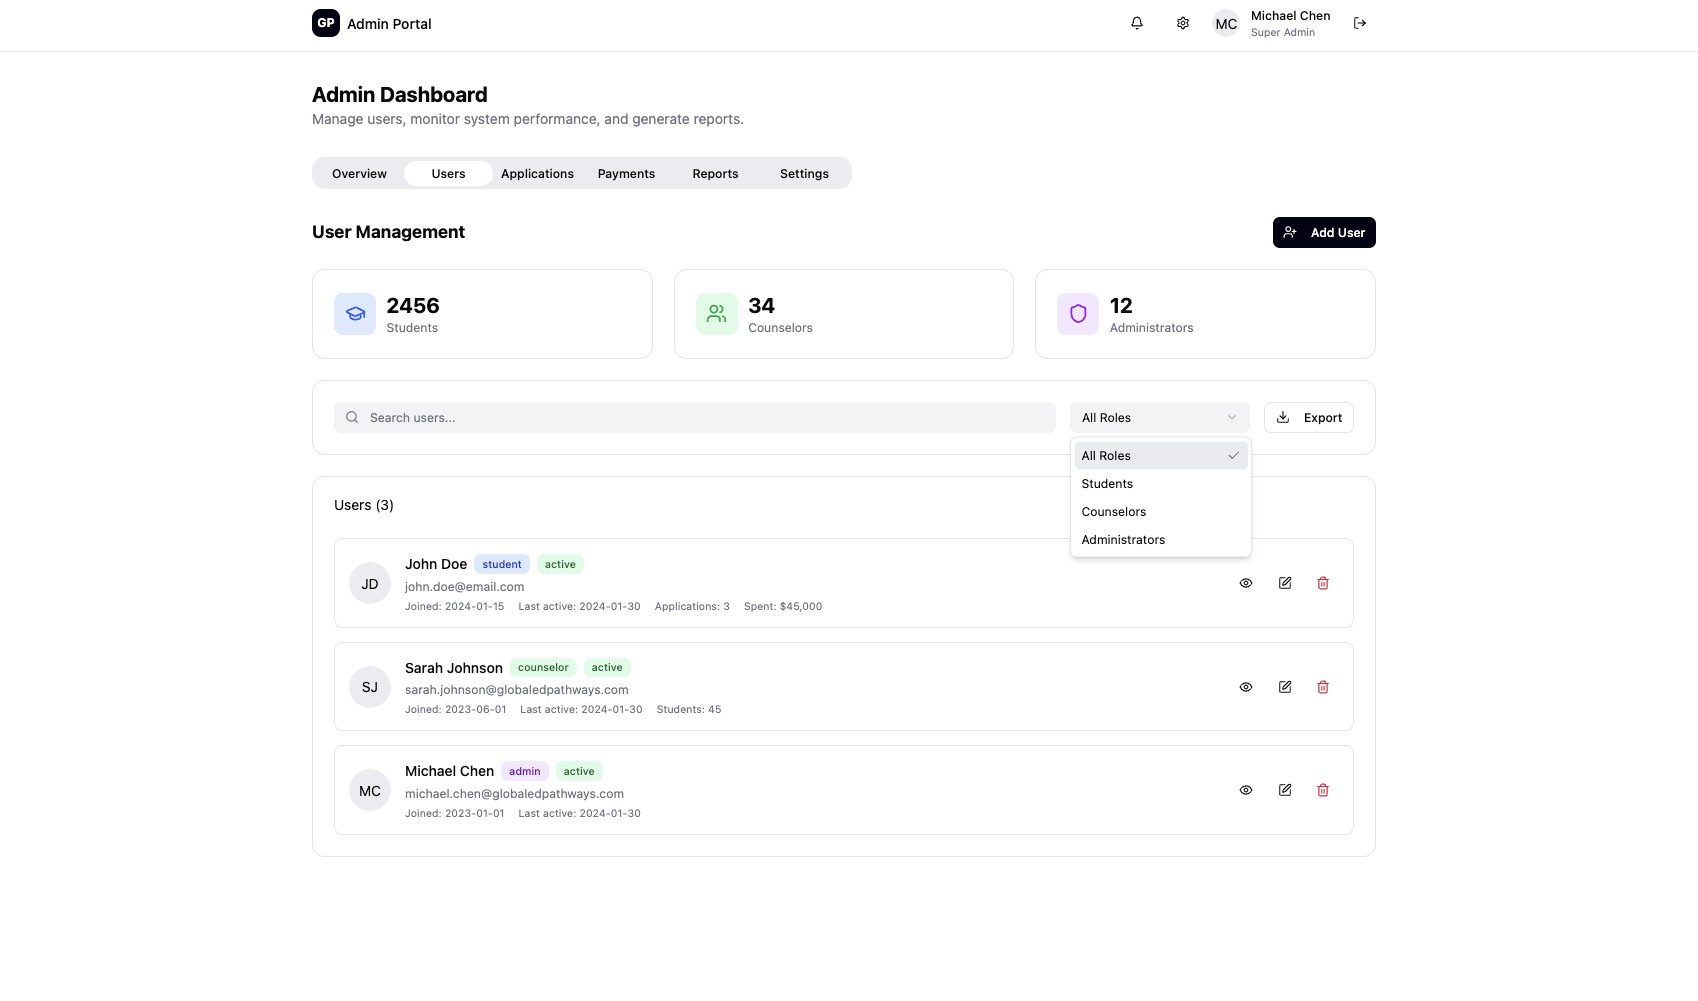Export the user list
This screenshot has height=1001, width=1698.
point(1308,418)
